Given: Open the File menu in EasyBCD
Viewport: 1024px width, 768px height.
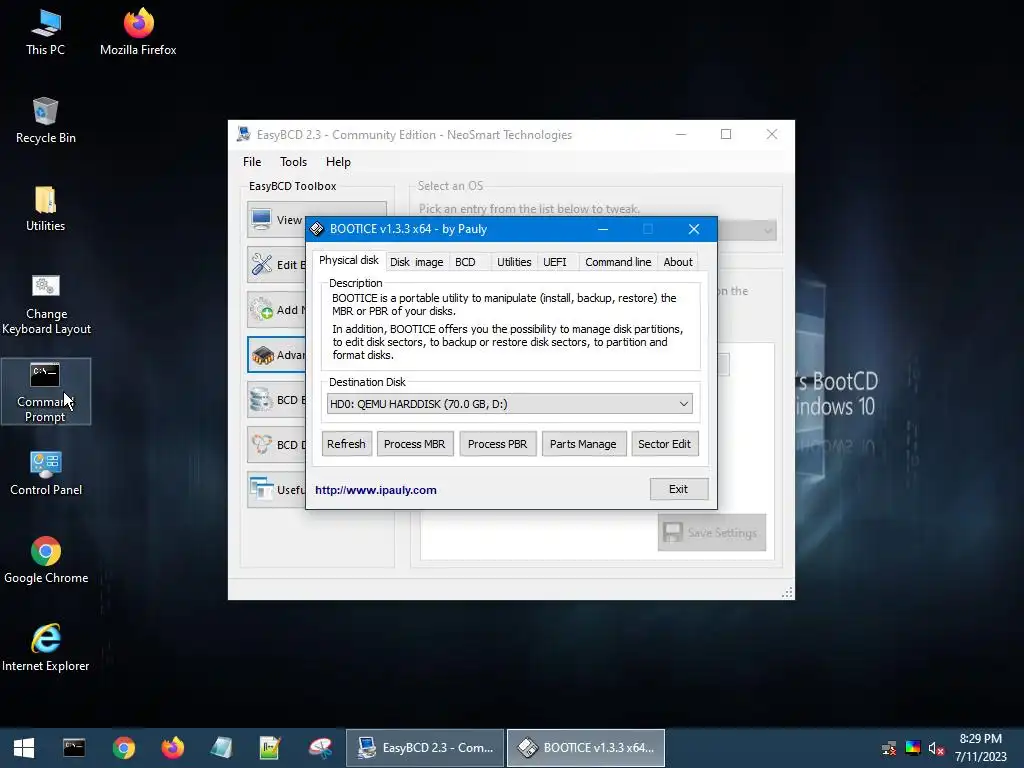Looking at the screenshot, I should (x=252, y=162).
